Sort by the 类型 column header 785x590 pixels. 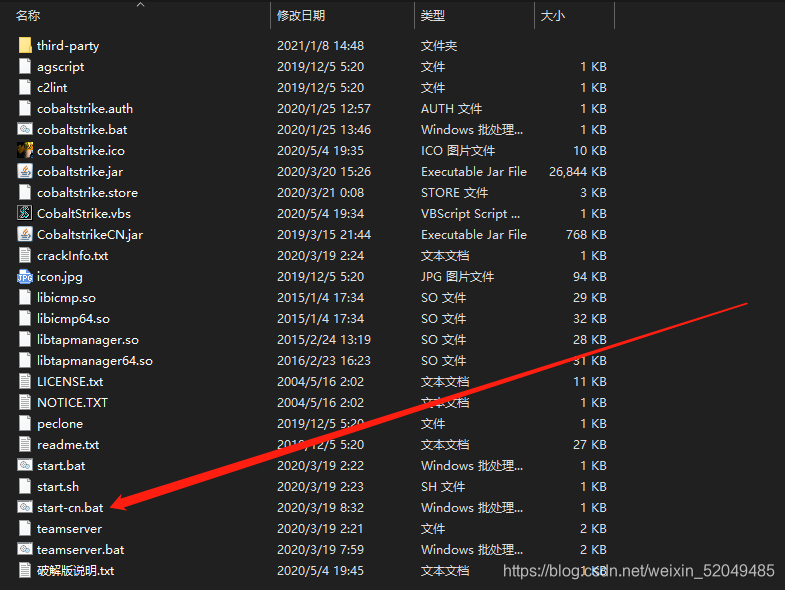tap(433, 16)
